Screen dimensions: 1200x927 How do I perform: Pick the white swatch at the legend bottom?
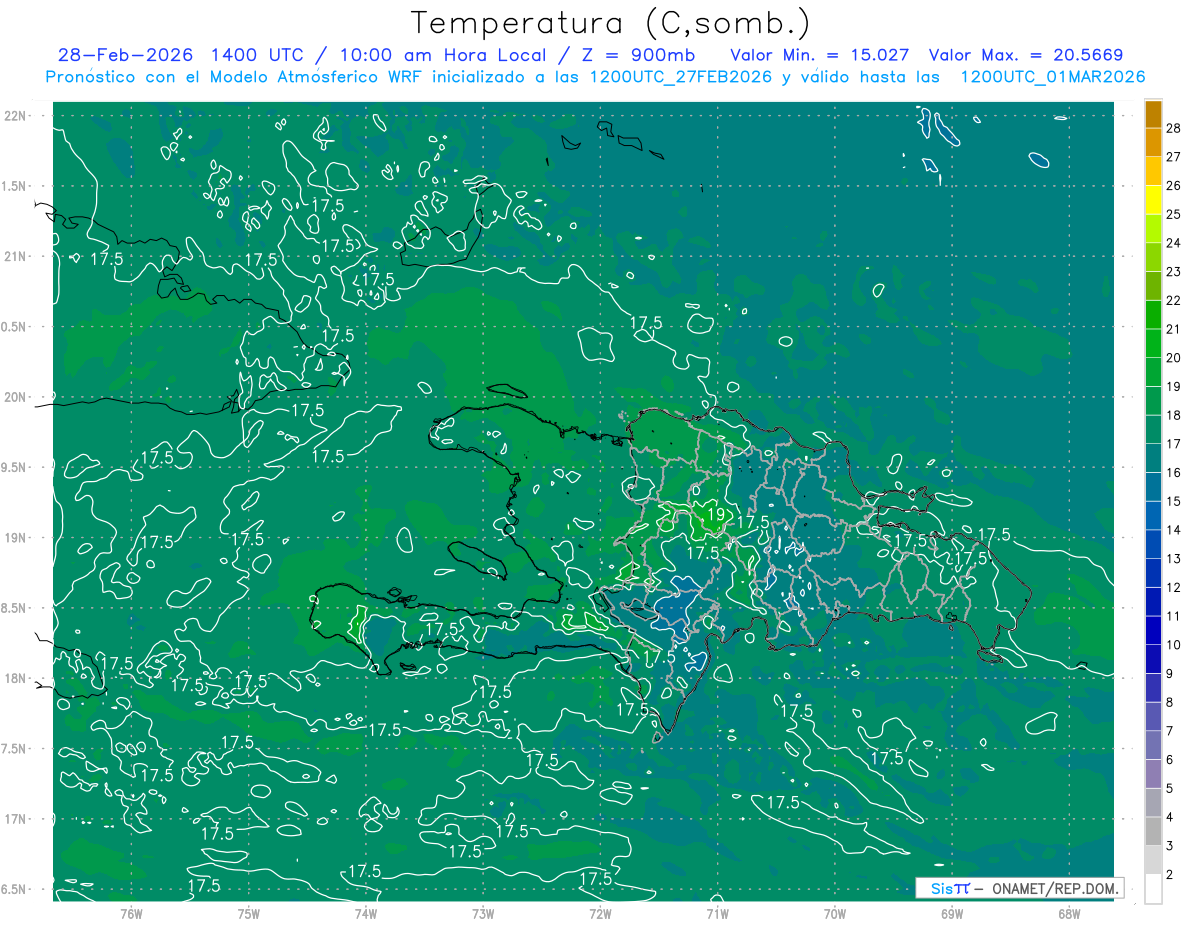coord(1153,889)
